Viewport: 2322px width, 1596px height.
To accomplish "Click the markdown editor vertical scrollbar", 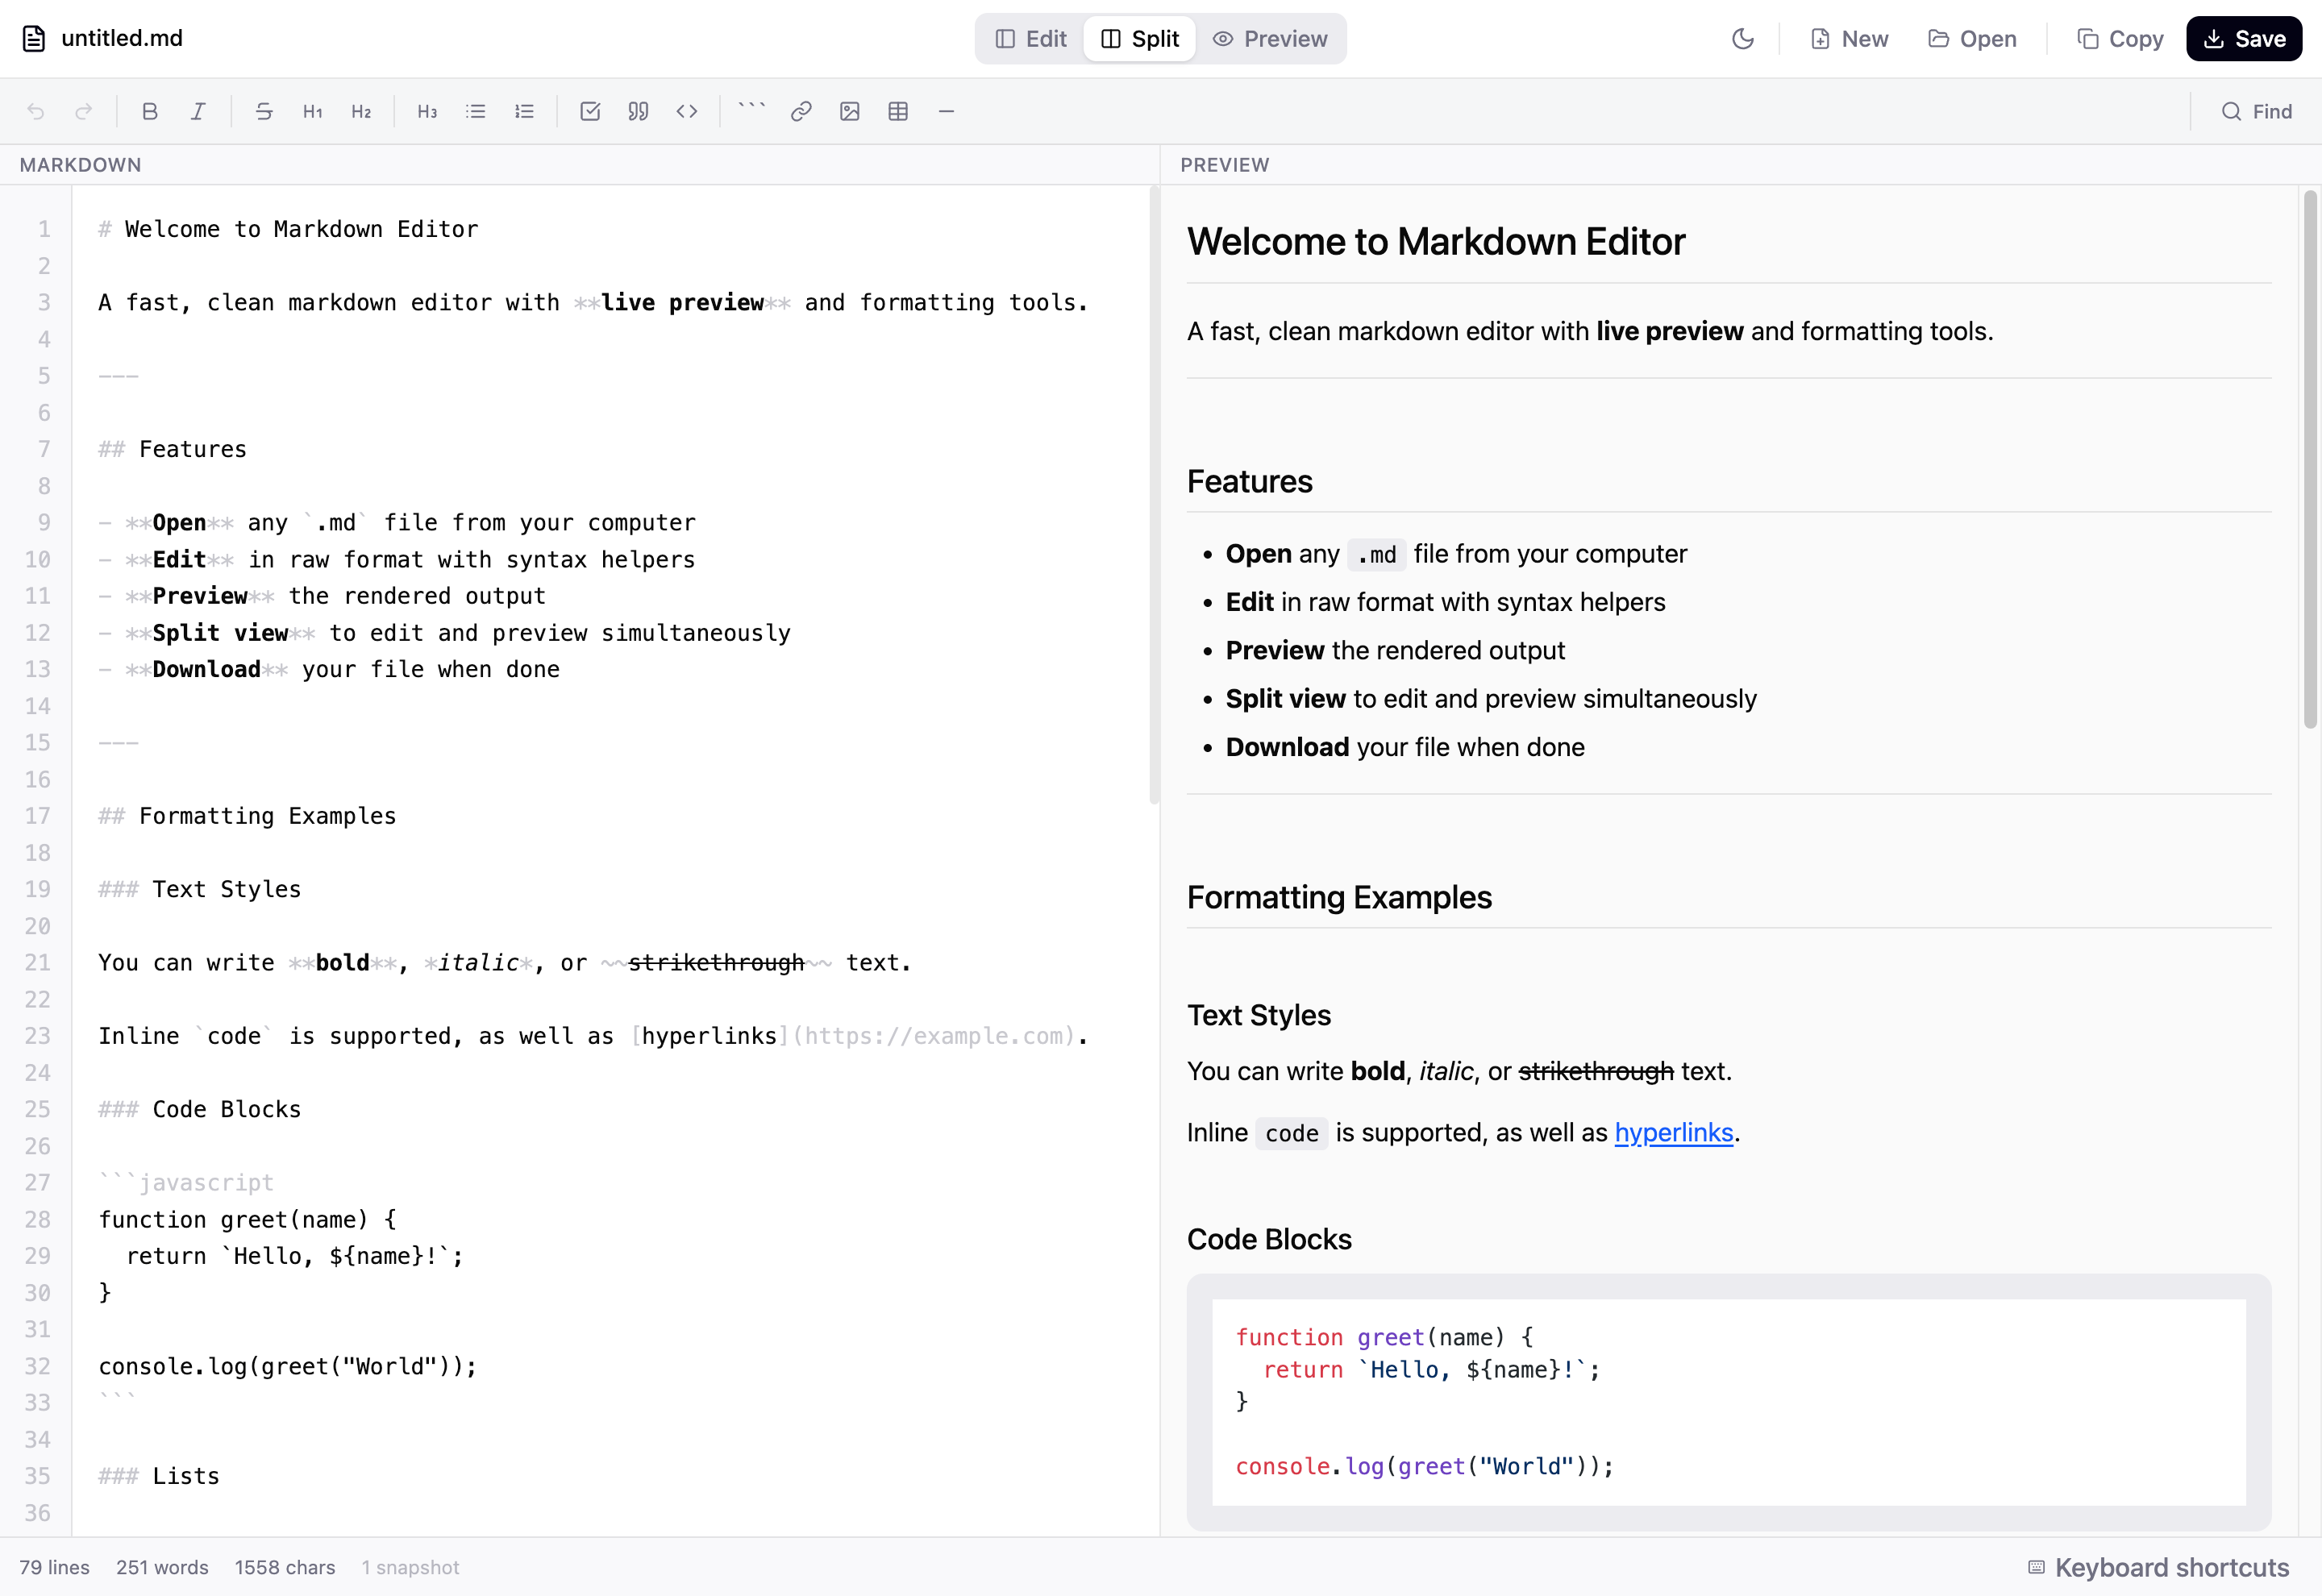I will pyautogui.click(x=1154, y=495).
